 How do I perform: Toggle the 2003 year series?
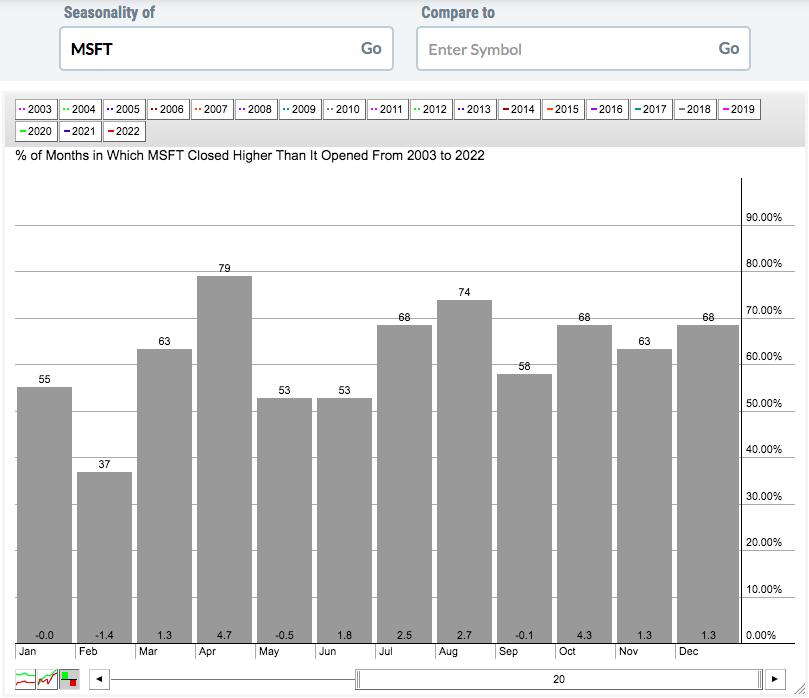[36, 109]
